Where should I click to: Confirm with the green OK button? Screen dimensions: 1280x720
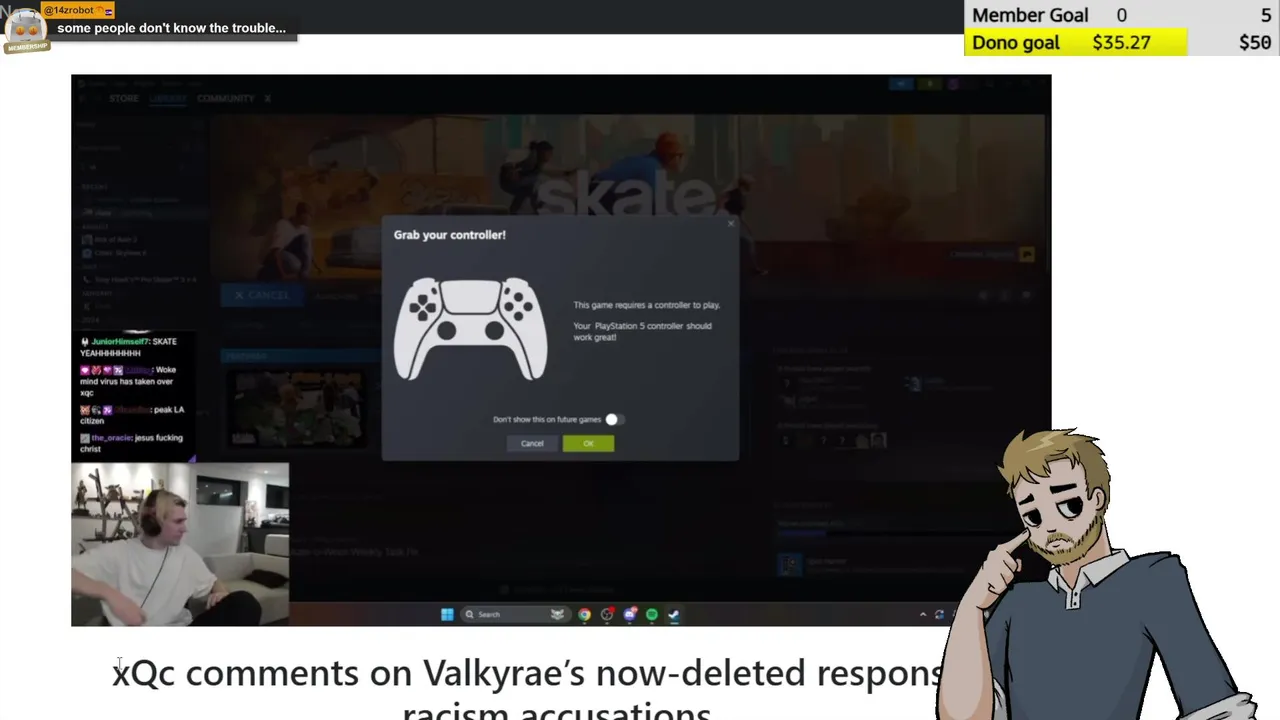click(x=588, y=443)
